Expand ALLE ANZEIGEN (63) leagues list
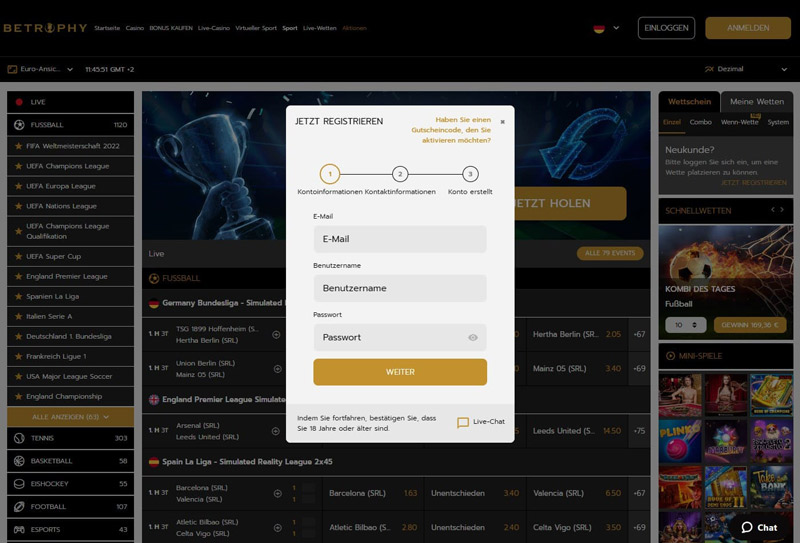 (70, 417)
